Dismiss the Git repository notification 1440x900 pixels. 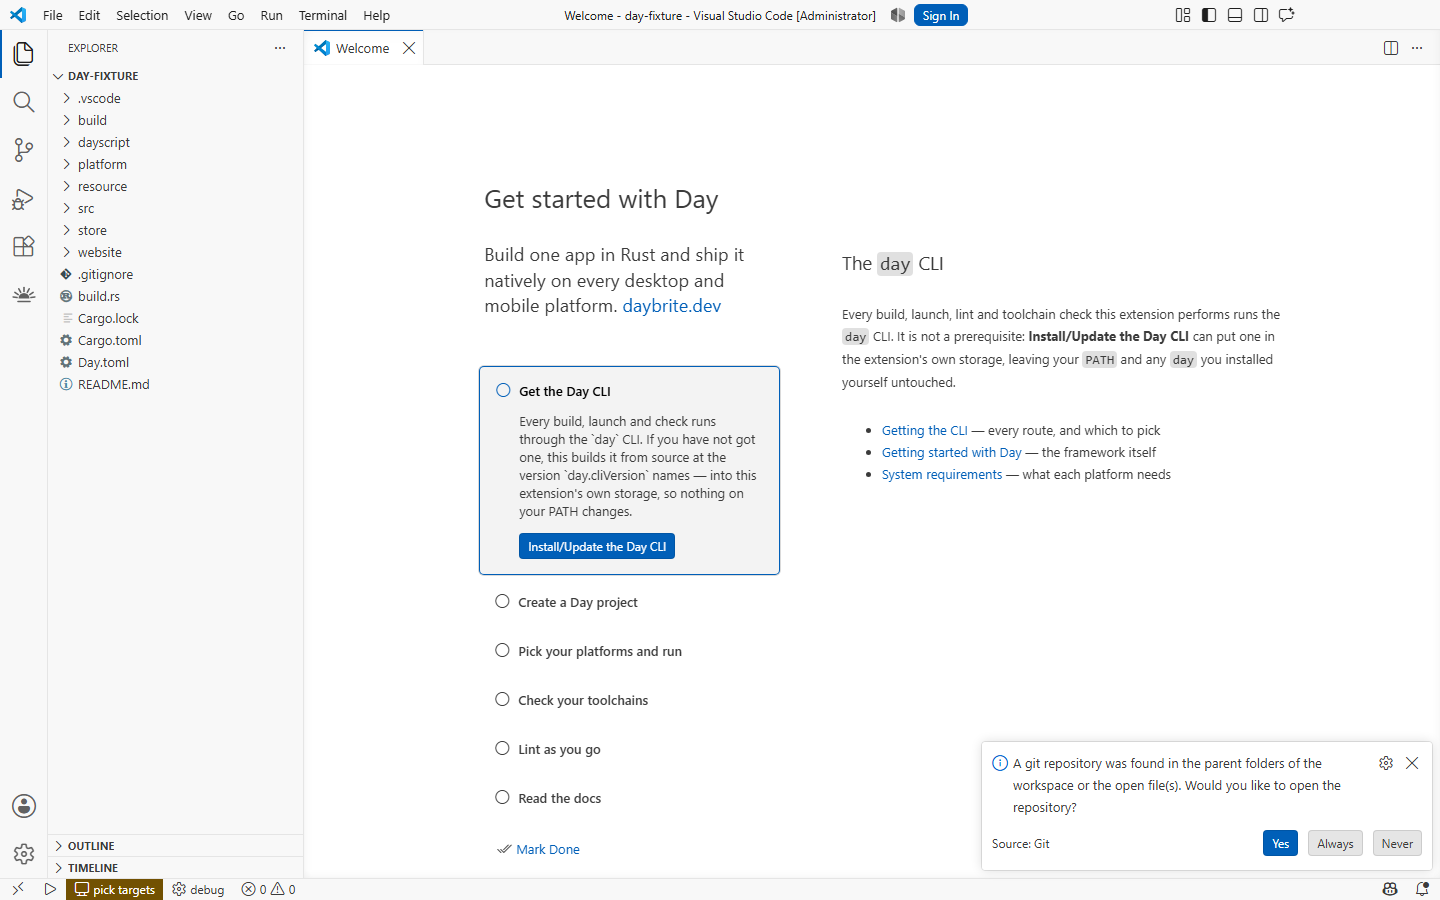1412,763
